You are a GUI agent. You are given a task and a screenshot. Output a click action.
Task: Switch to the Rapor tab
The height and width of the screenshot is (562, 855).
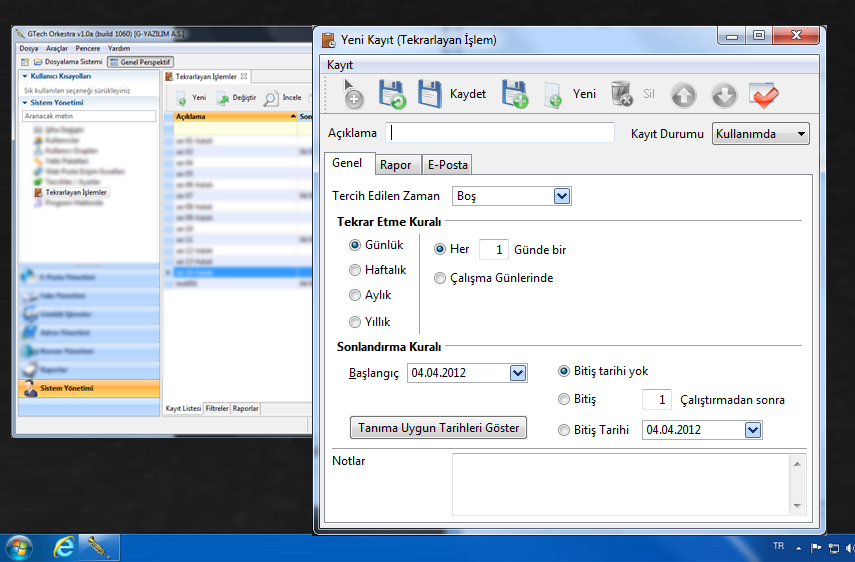tap(394, 165)
